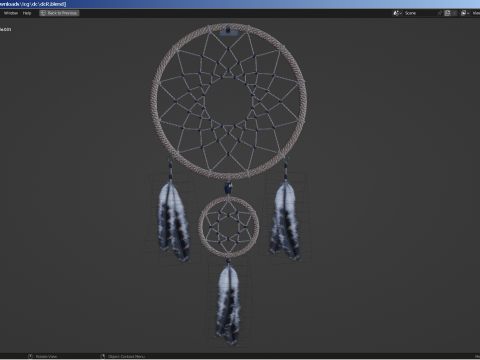
Task: Toggle the scene pin icon
Action: [440, 13]
